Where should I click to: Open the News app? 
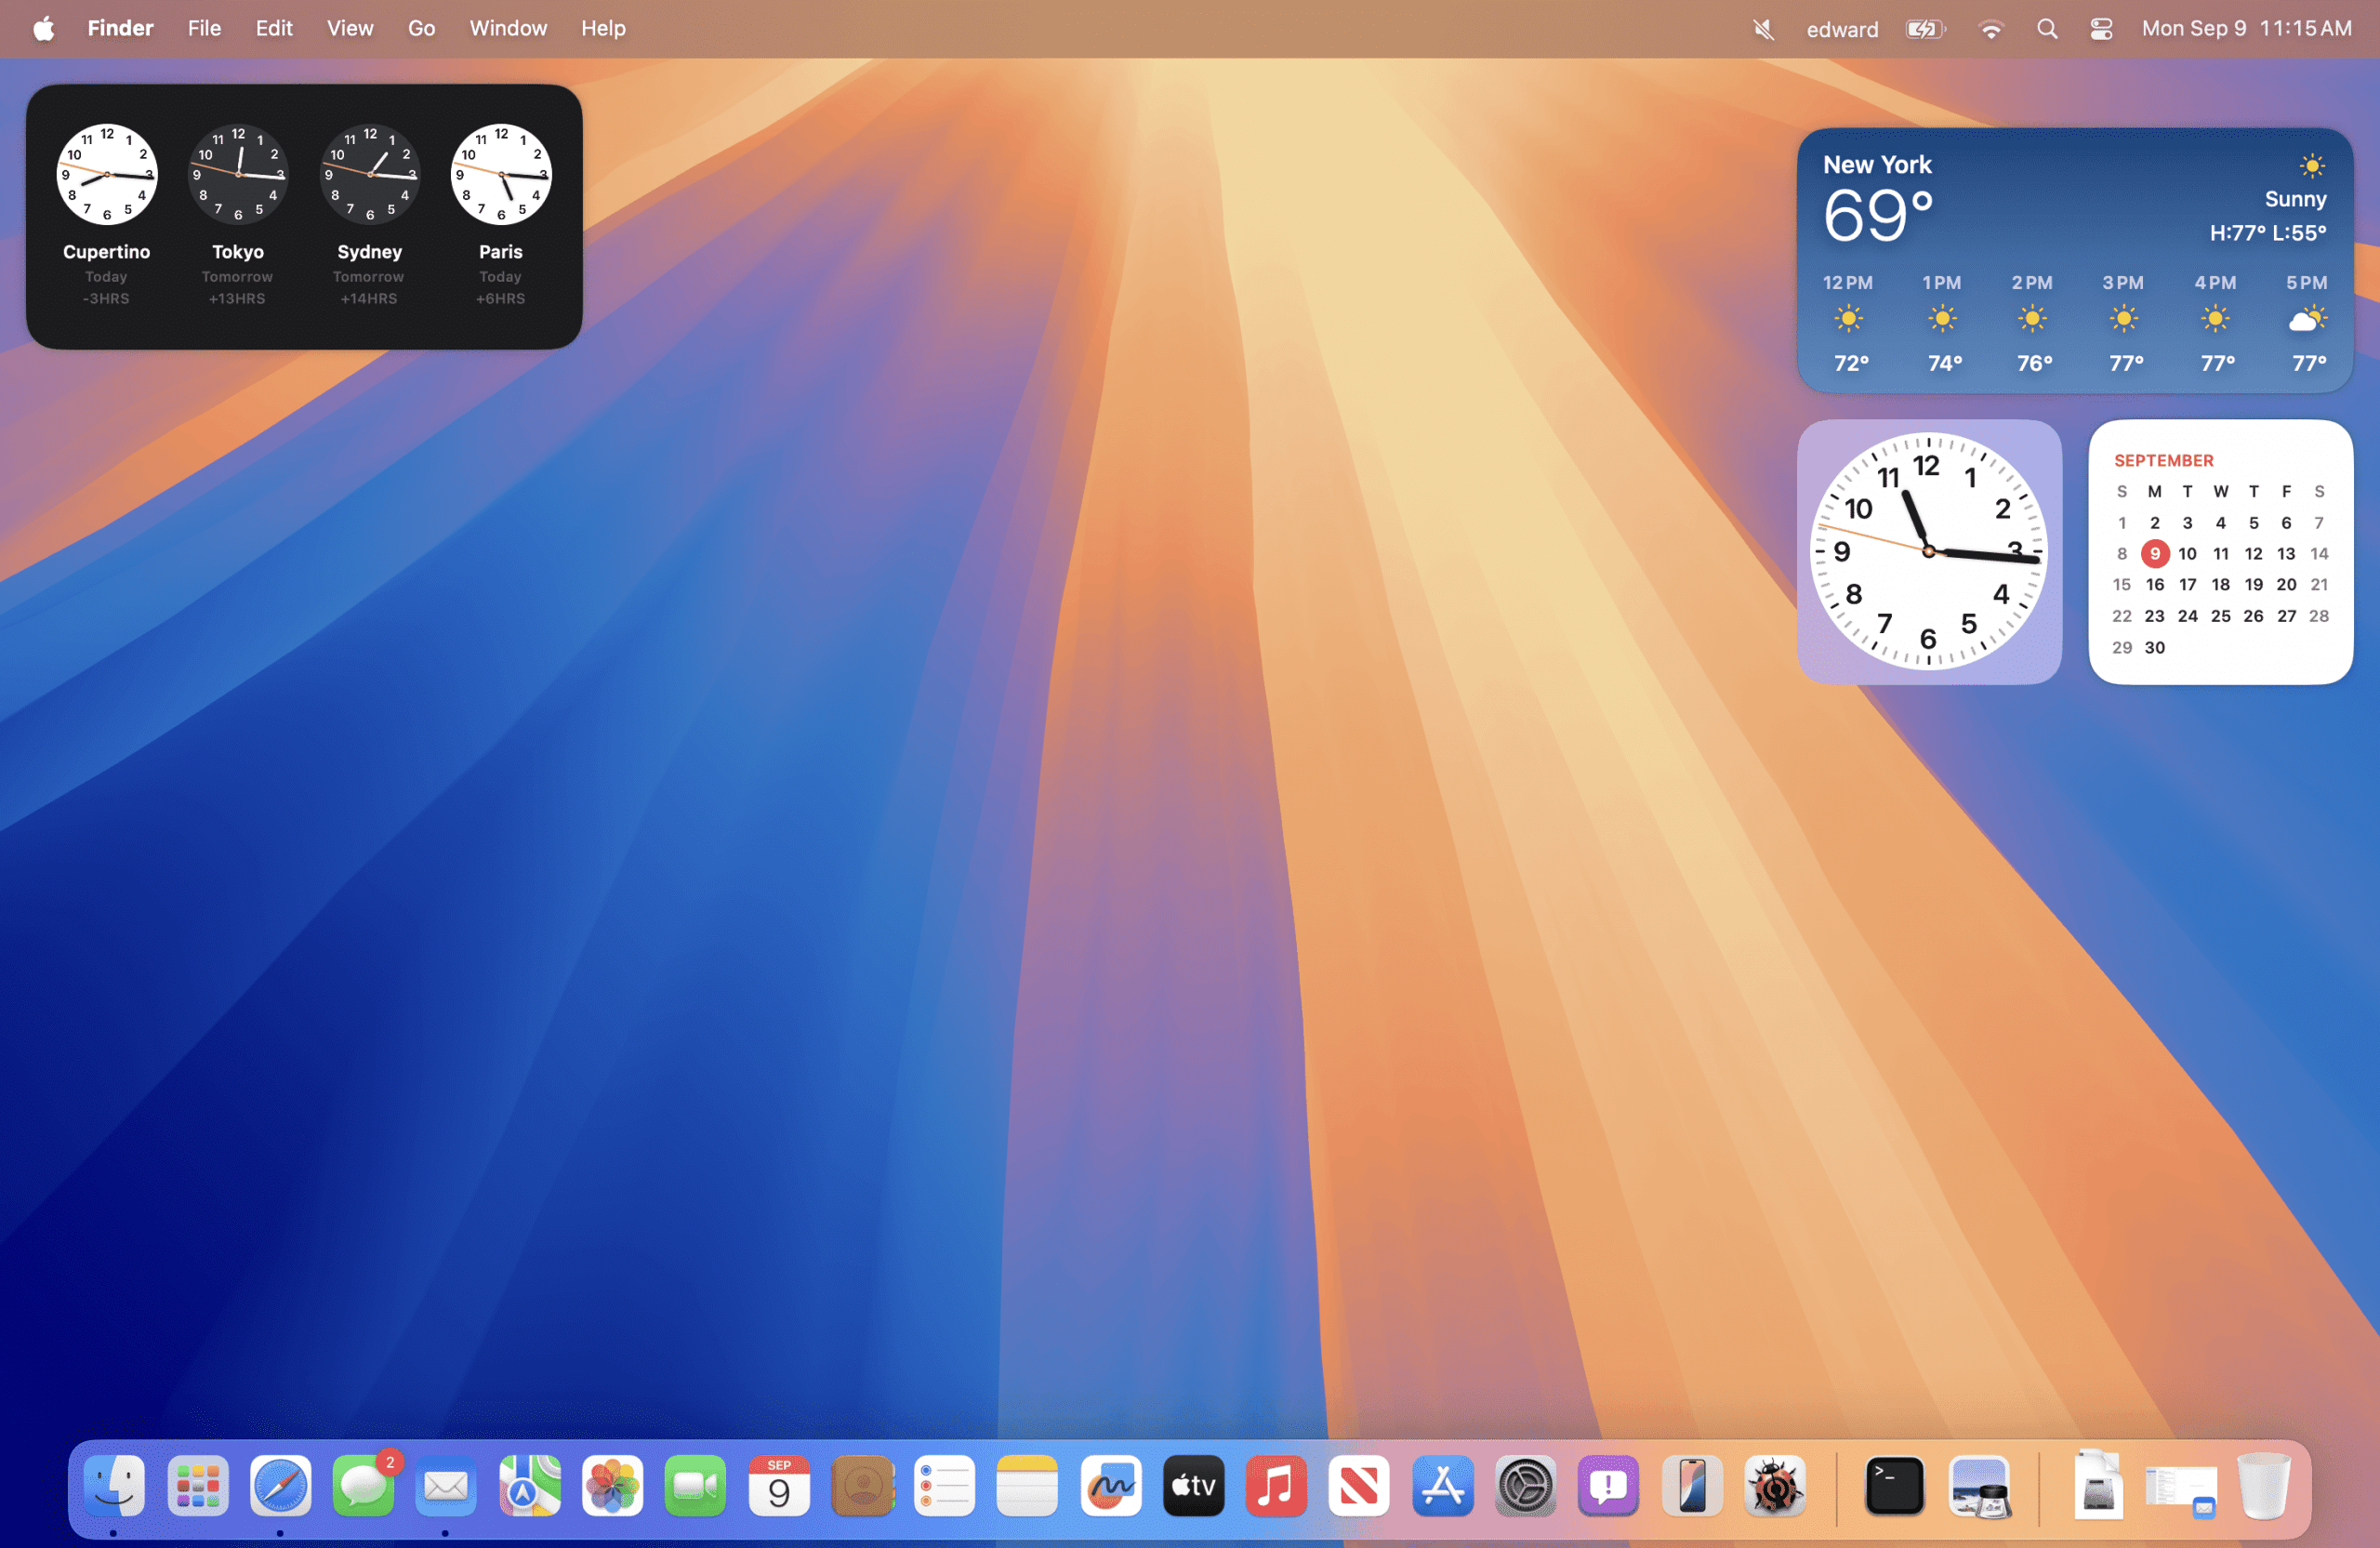point(1359,1485)
